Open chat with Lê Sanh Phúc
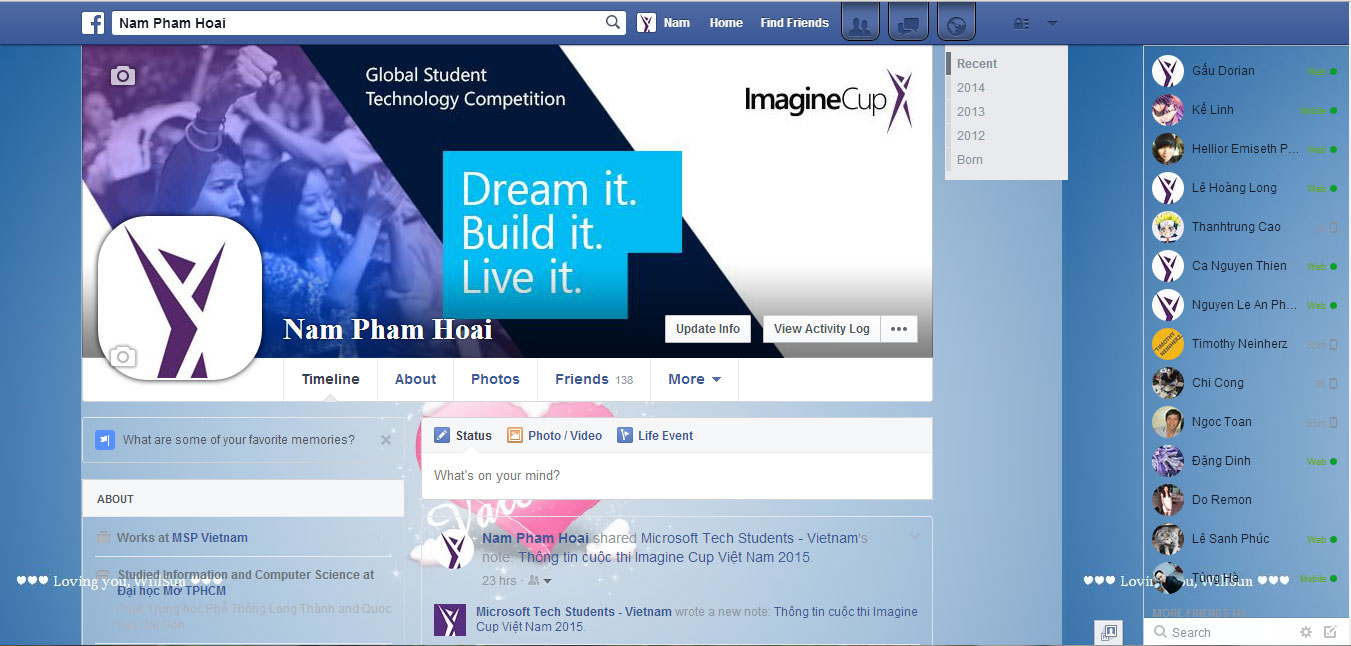 [1245, 539]
